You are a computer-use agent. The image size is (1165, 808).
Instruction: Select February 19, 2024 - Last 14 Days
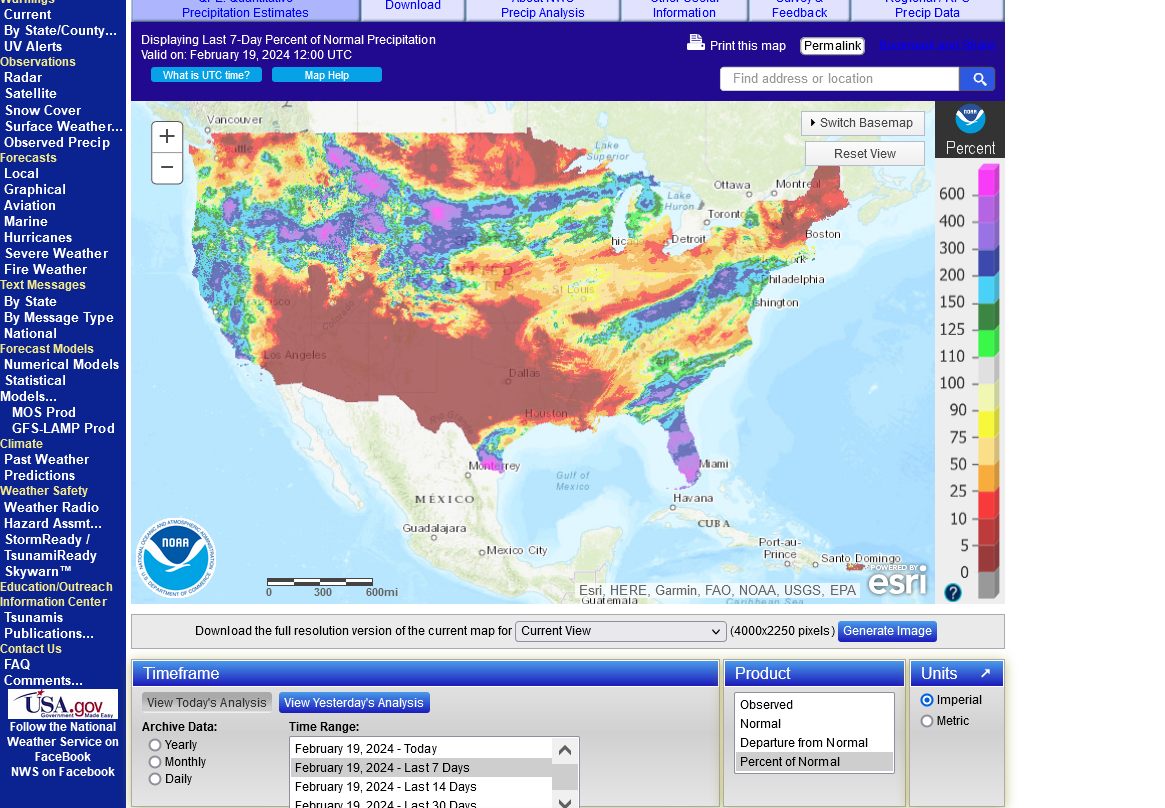pyautogui.click(x=421, y=787)
